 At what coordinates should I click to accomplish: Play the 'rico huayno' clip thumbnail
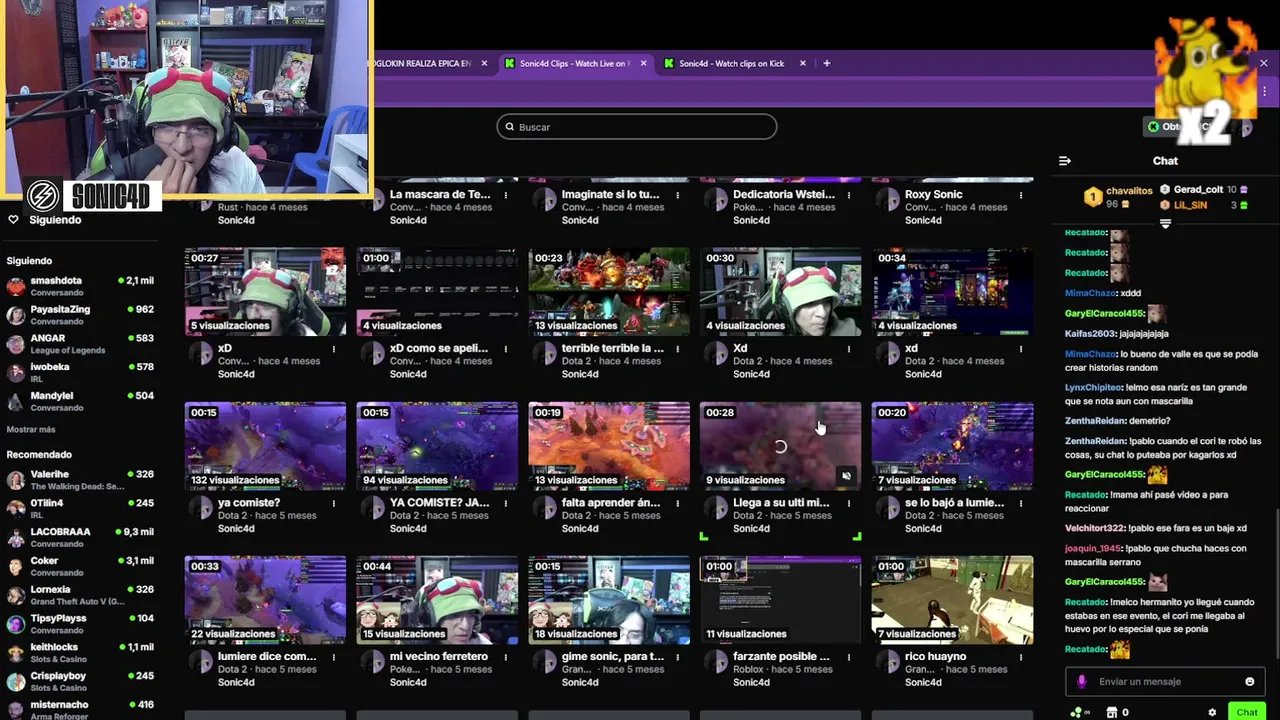pyautogui.click(x=952, y=600)
